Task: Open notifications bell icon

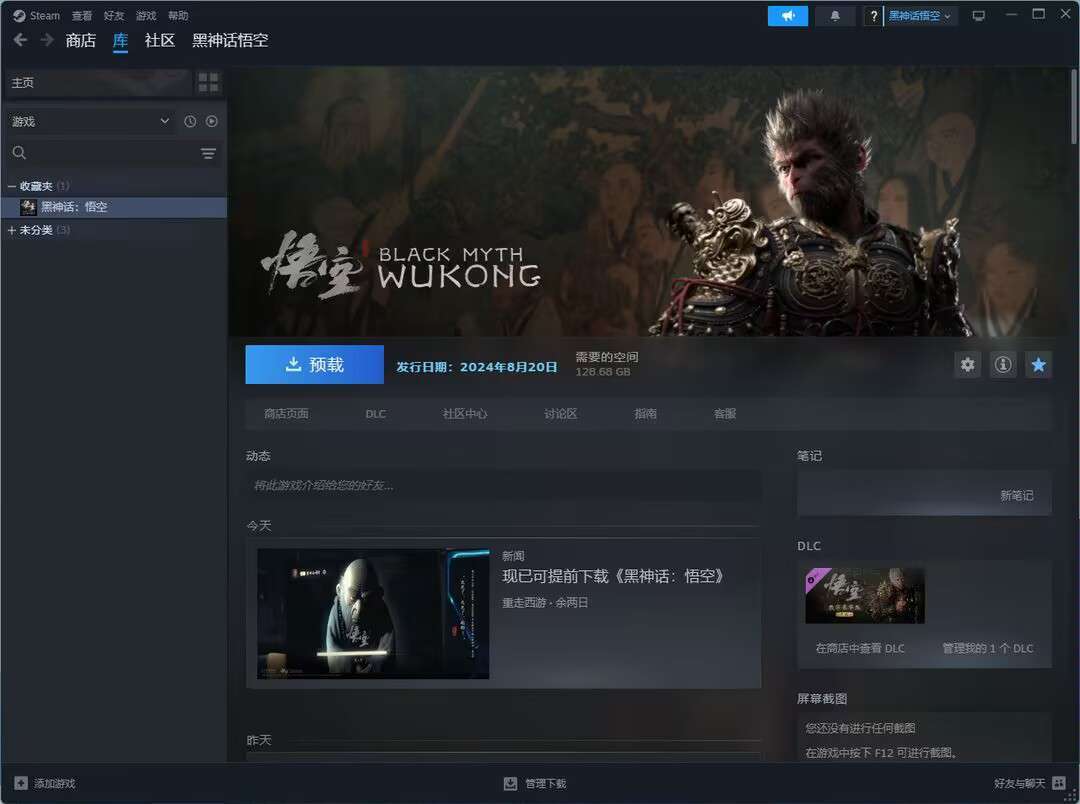Action: coord(835,15)
